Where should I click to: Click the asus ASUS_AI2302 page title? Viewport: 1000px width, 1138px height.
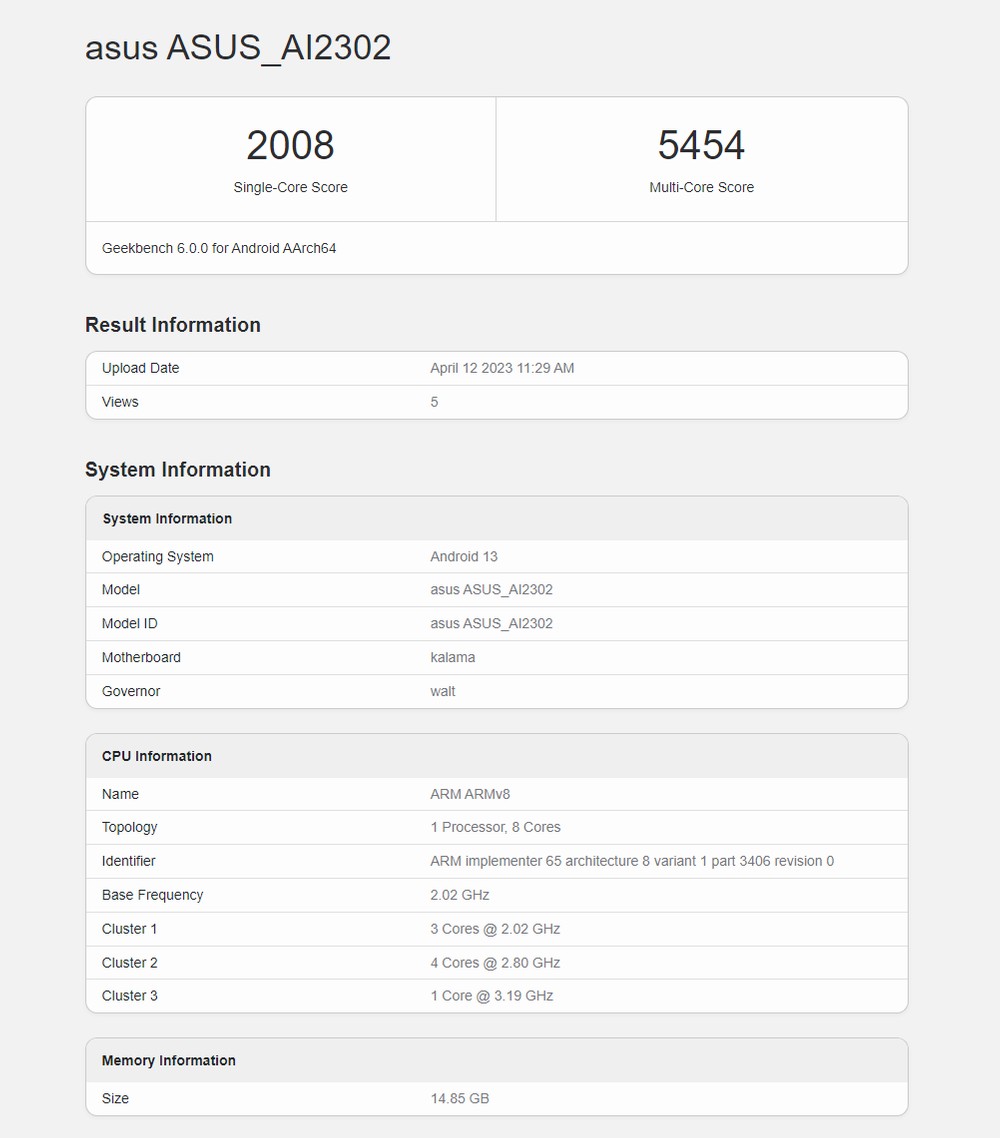238,47
